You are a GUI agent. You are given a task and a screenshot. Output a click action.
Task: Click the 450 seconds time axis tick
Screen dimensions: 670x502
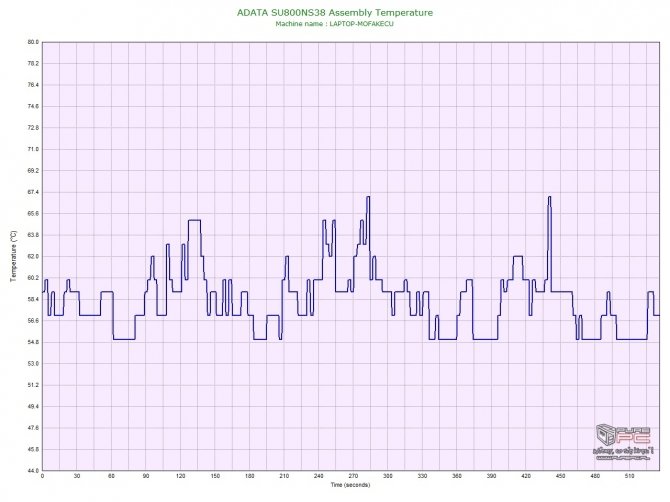pos(561,476)
